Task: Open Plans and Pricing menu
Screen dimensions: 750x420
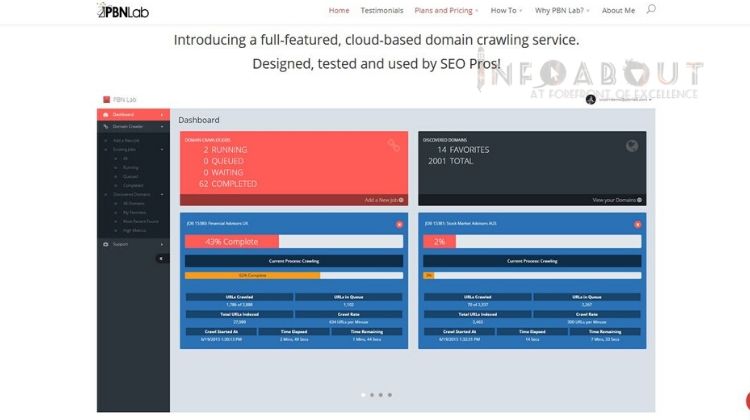Action: (x=443, y=11)
